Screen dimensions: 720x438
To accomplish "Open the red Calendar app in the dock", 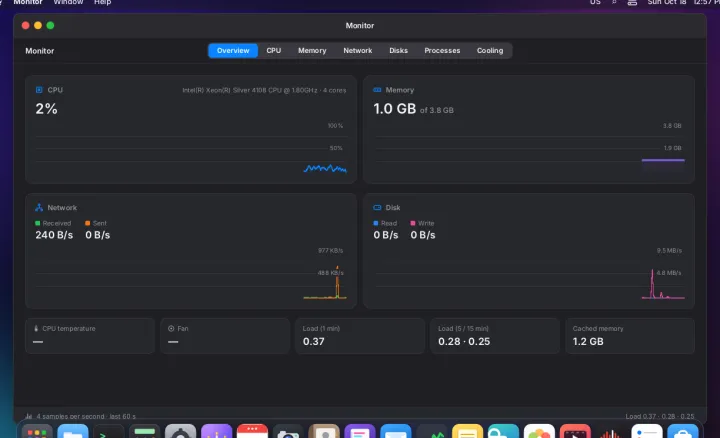I will coord(252,432).
